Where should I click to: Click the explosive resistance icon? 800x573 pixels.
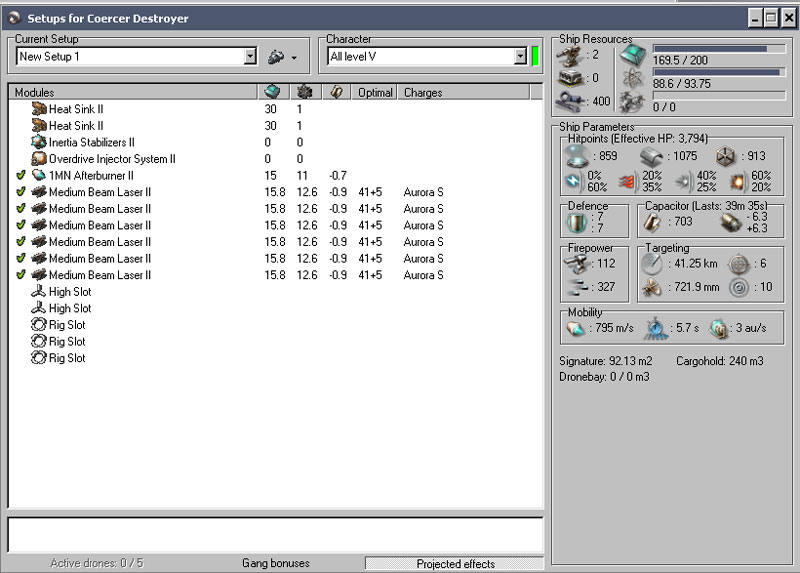coord(738,181)
